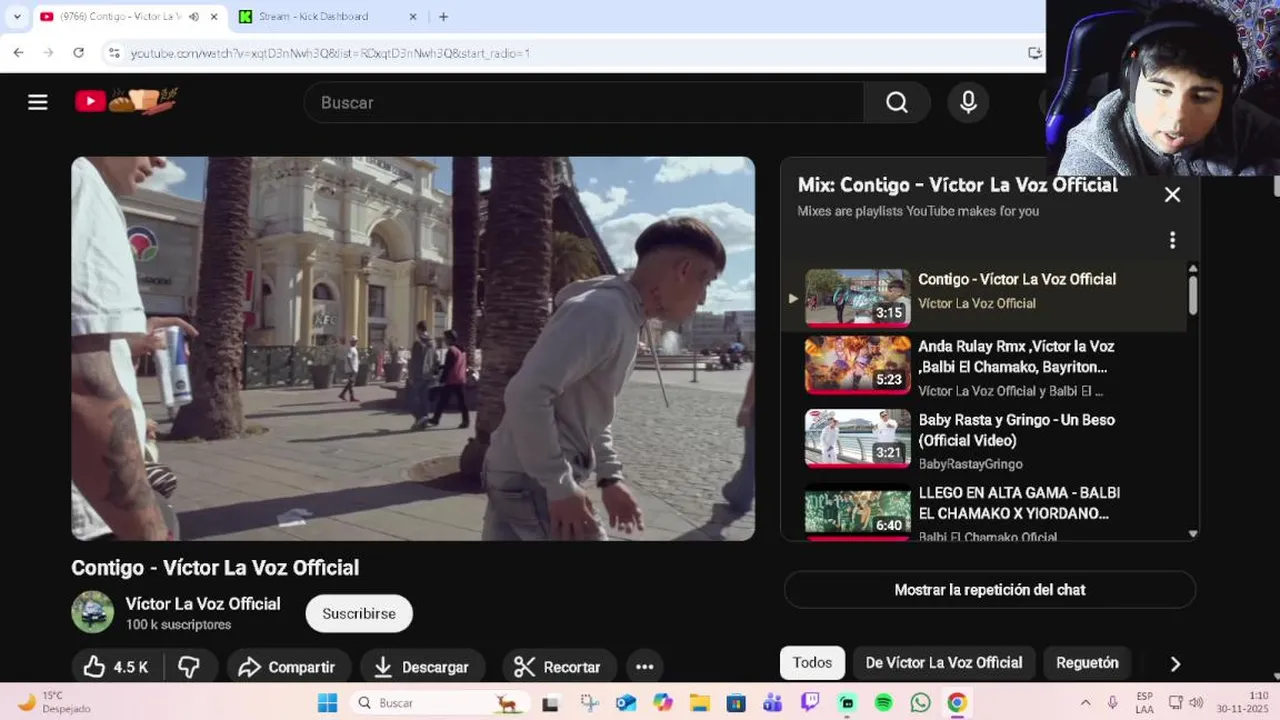Open a new browser tab
Viewport: 1280px width, 720px height.
pos(443,16)
